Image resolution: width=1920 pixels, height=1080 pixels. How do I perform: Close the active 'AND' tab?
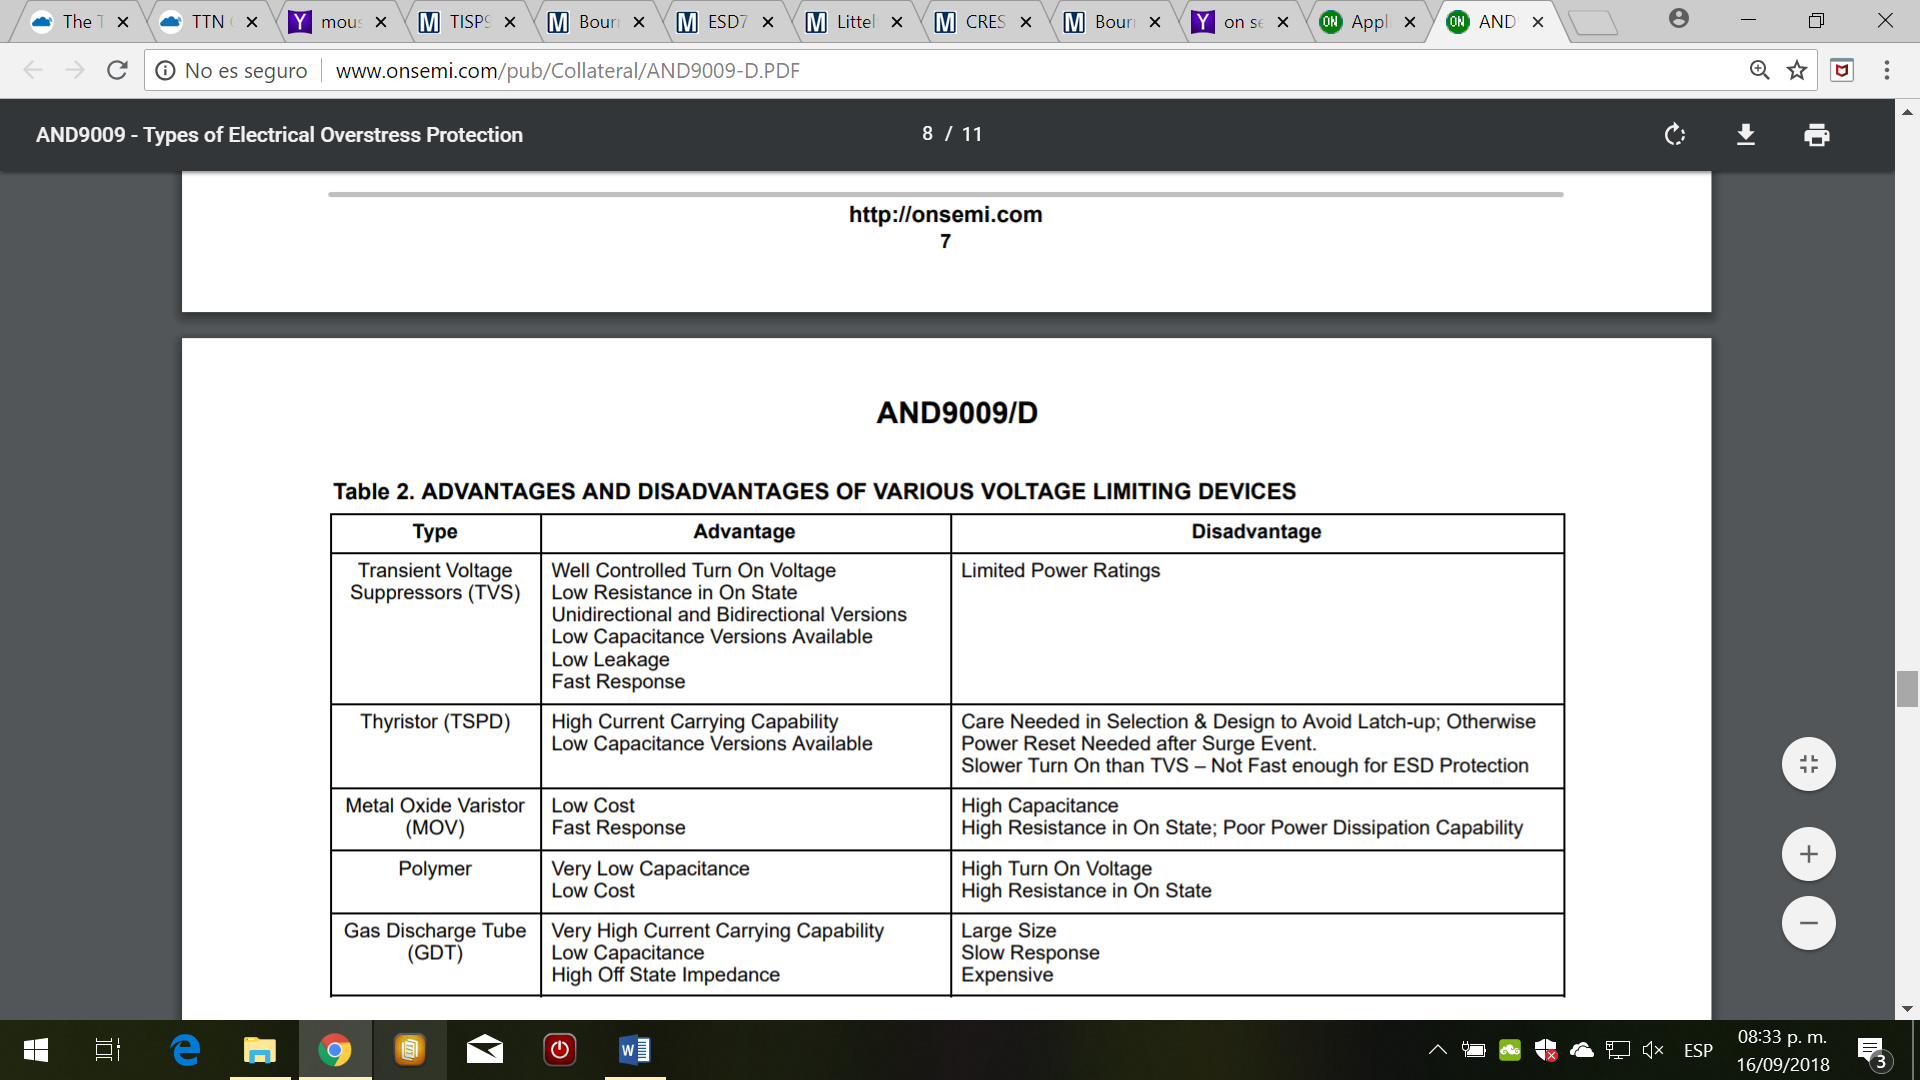(x=1538, y=22)
